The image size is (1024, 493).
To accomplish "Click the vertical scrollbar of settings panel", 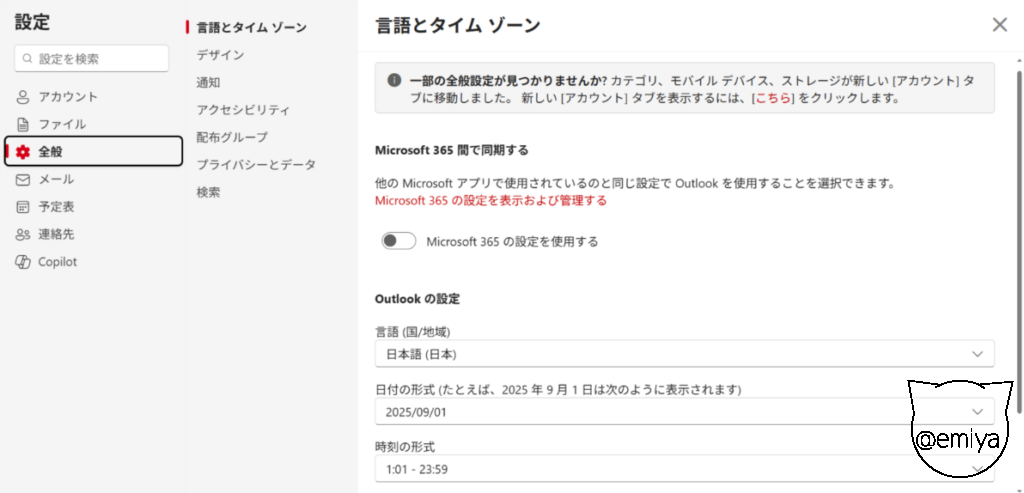I will click(1018, 240).
